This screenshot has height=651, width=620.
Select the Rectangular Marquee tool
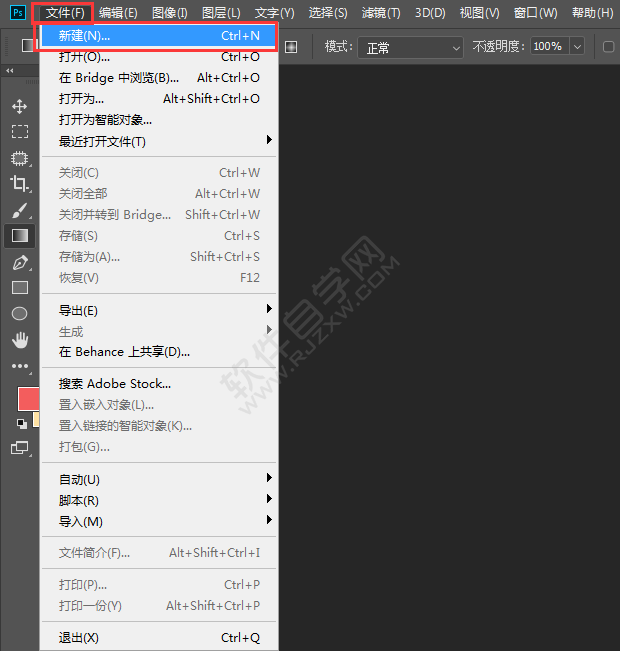[x=20, y=132]
